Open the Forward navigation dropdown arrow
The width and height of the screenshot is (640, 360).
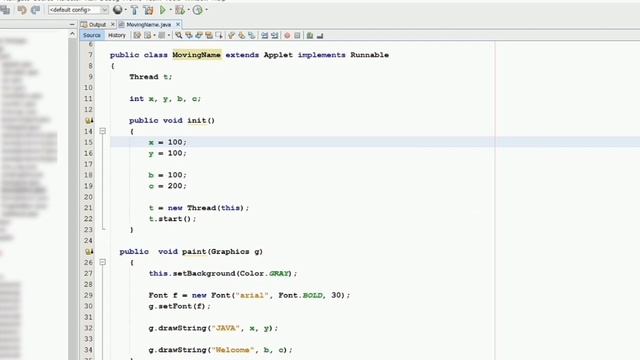[x=169, y=36]
